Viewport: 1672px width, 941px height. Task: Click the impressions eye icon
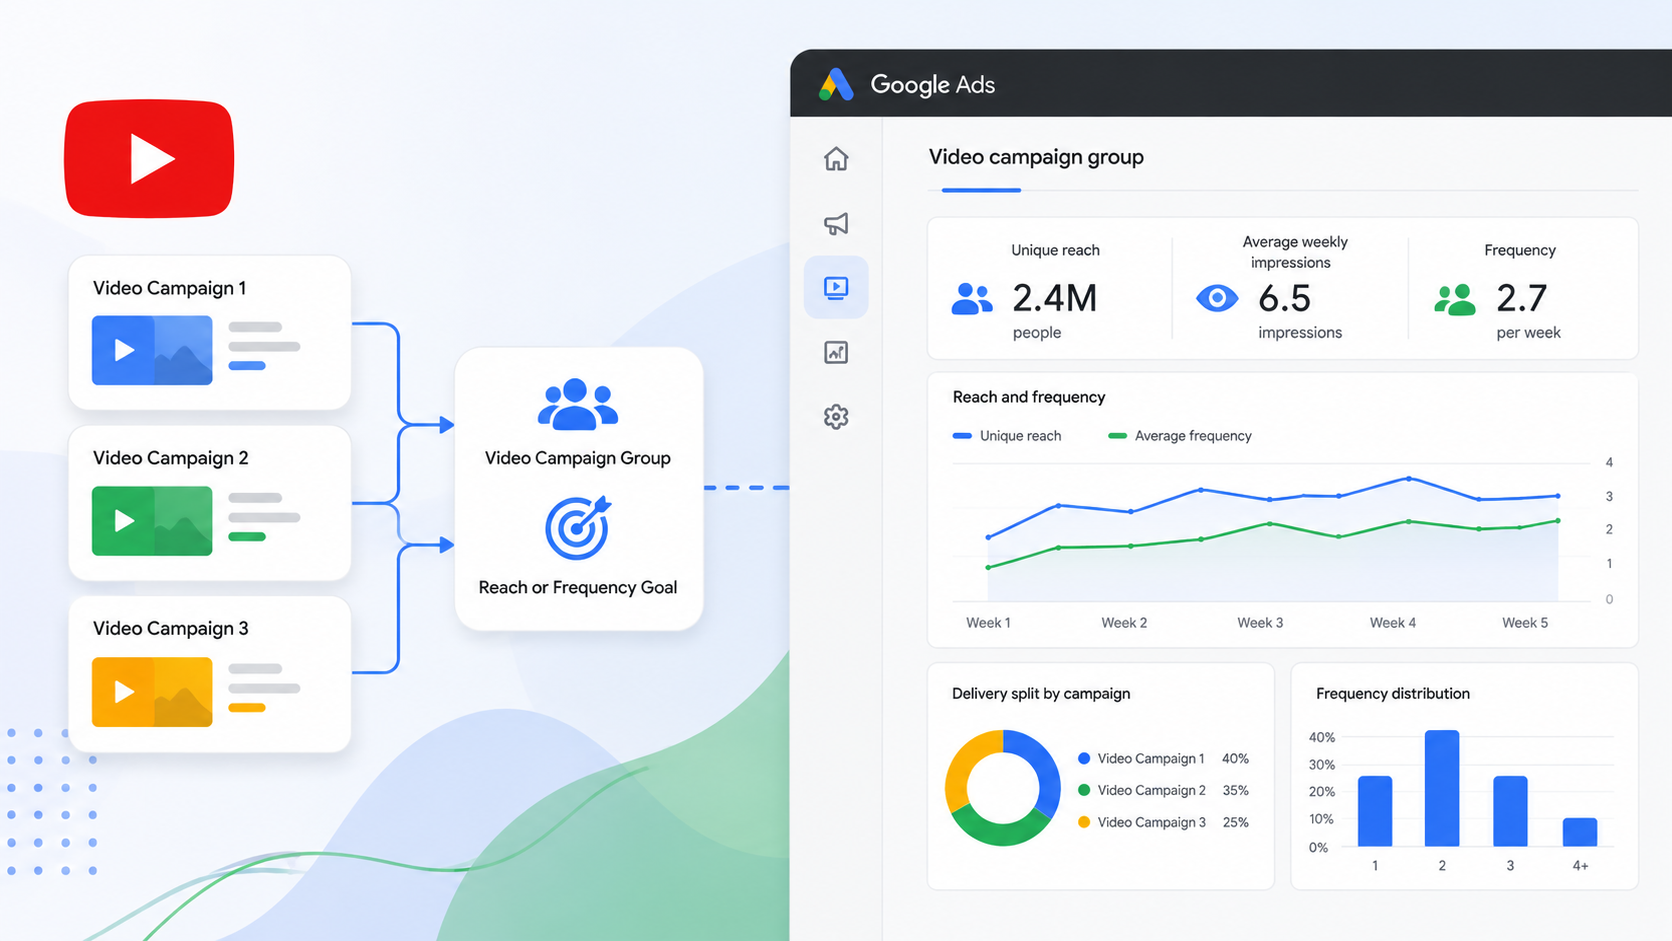1217,298
